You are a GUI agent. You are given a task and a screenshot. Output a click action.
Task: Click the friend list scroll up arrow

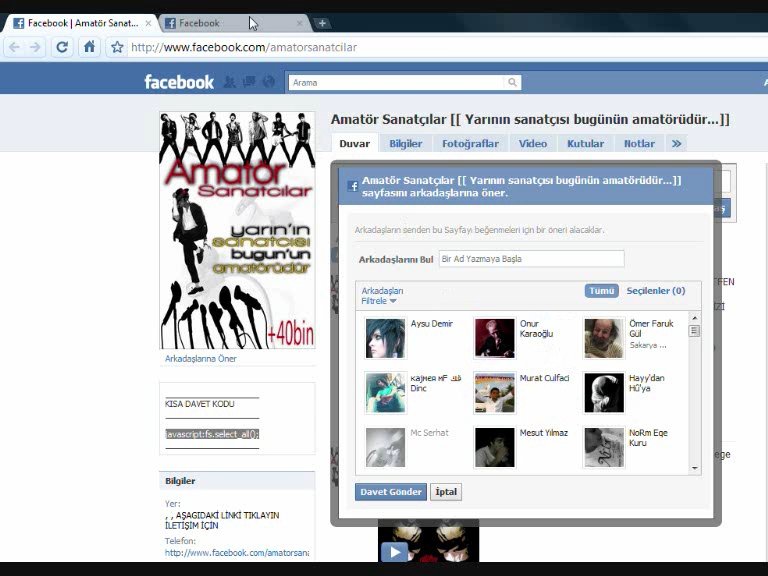pos(695,318)
